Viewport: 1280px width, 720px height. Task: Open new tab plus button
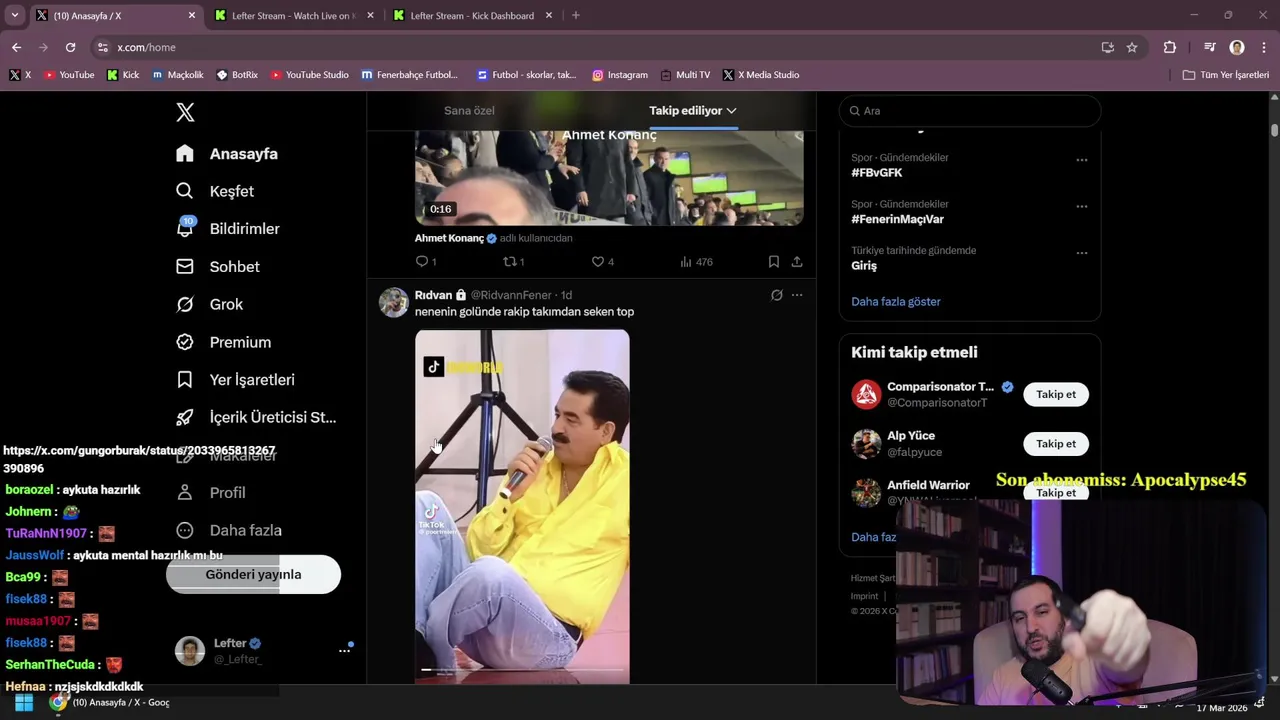click(x=575, y=16)
